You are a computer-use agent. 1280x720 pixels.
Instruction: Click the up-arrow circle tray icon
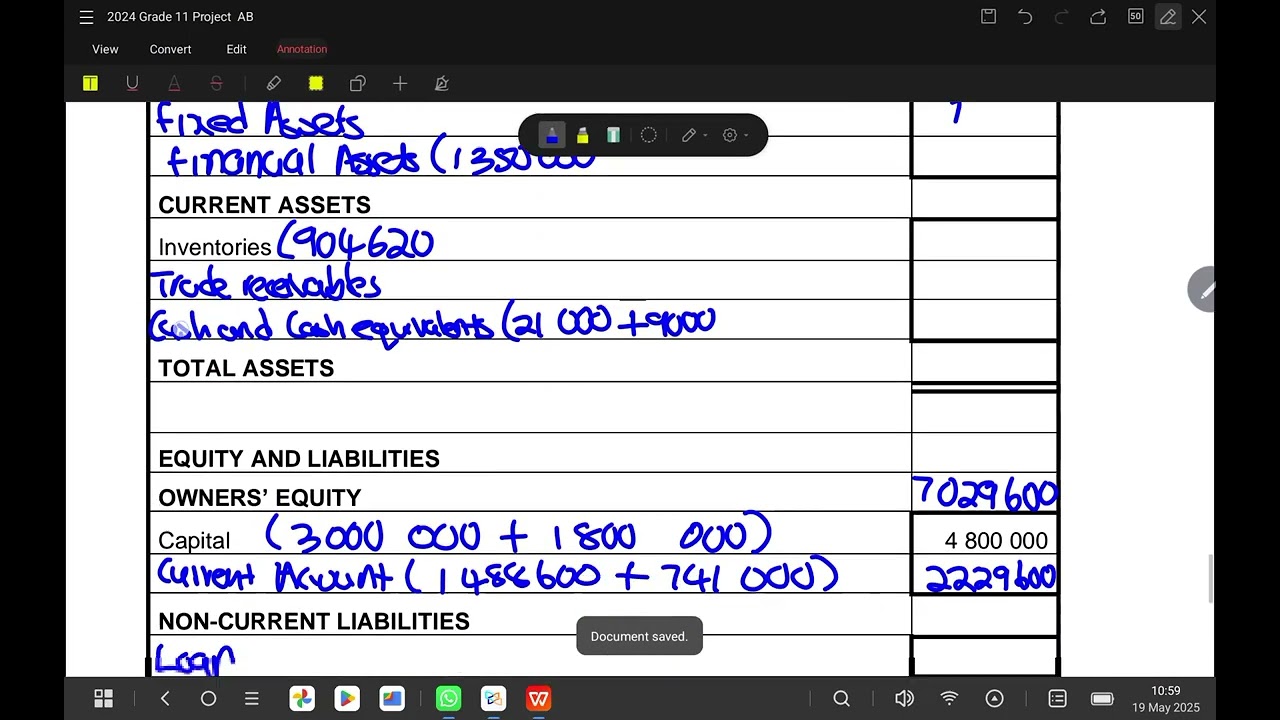point(994,699)
